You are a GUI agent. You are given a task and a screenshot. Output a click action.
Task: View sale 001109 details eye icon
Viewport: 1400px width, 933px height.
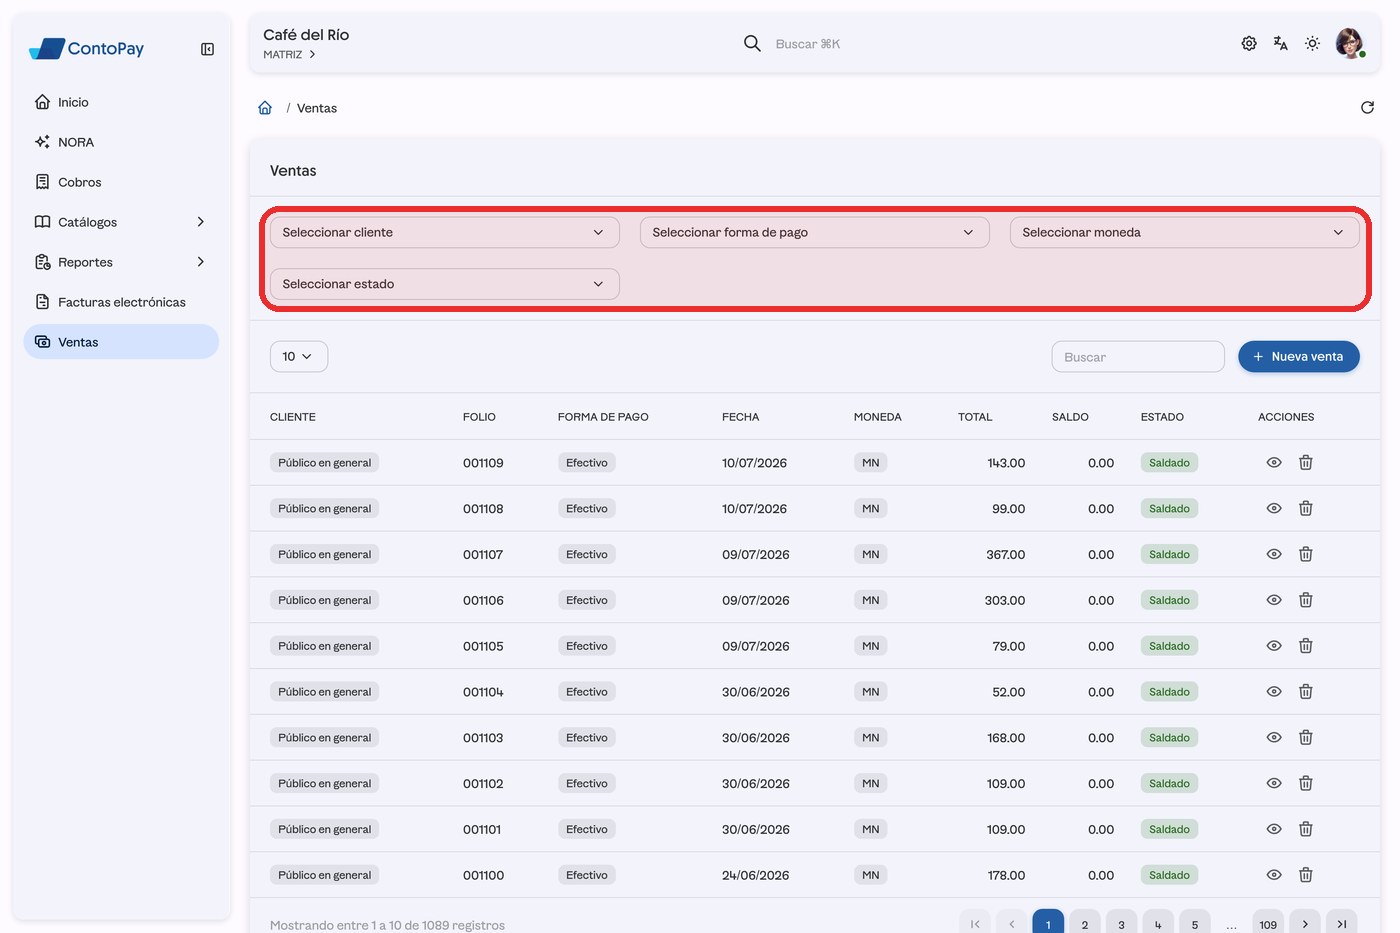(1273, 462)
